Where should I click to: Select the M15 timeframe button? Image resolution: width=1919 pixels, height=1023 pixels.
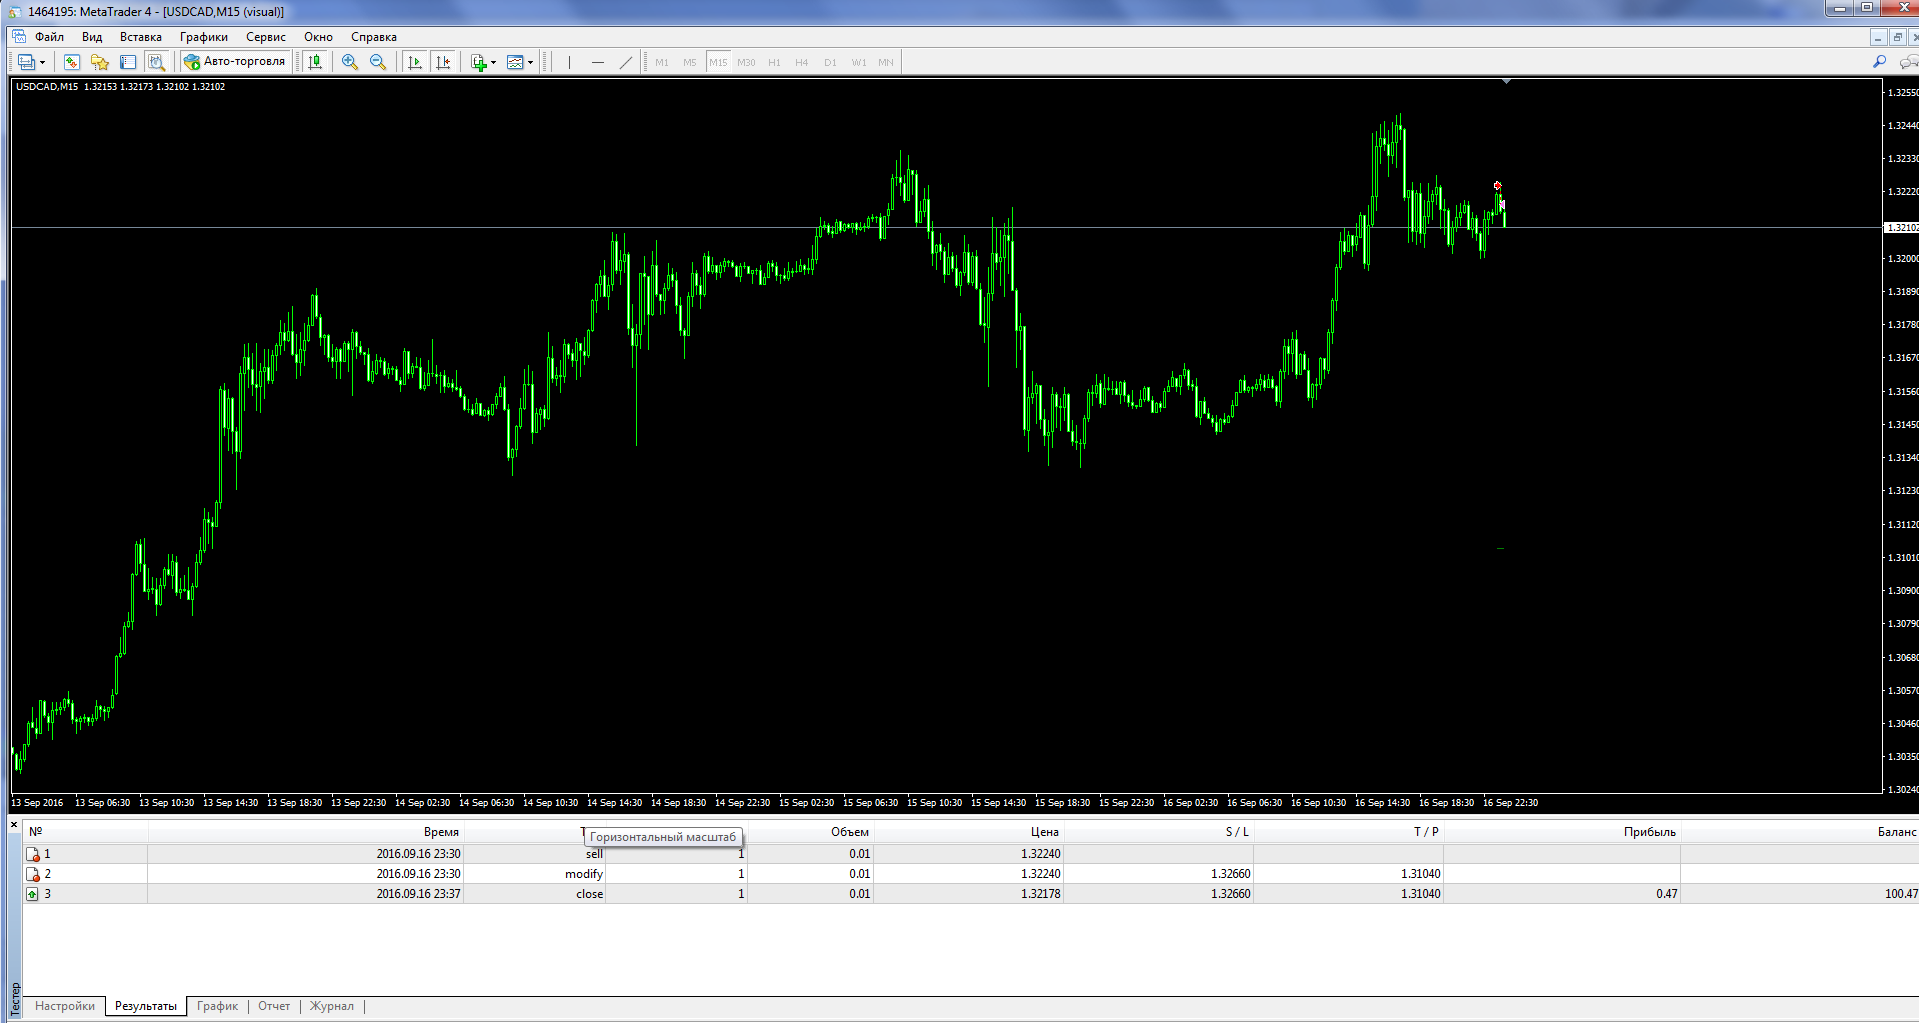click(x=718, y=62)
